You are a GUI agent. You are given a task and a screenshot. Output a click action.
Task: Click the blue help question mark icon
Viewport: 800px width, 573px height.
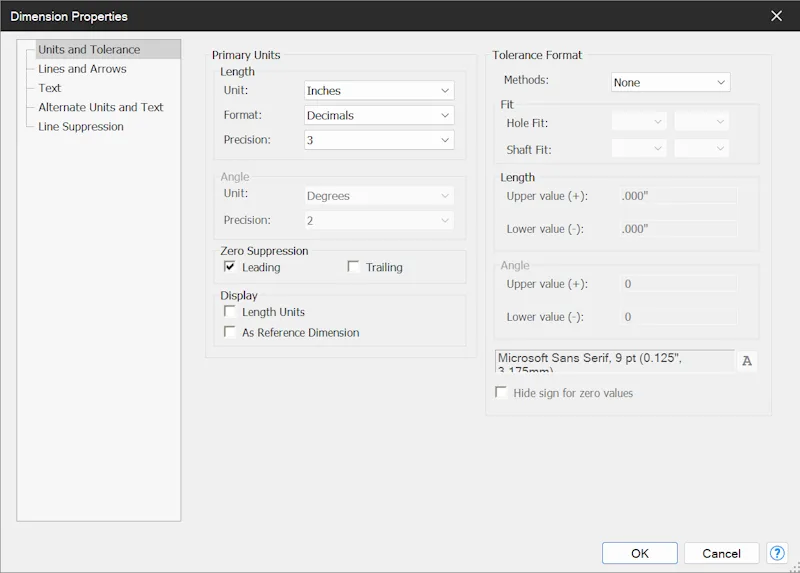(777, 553)
